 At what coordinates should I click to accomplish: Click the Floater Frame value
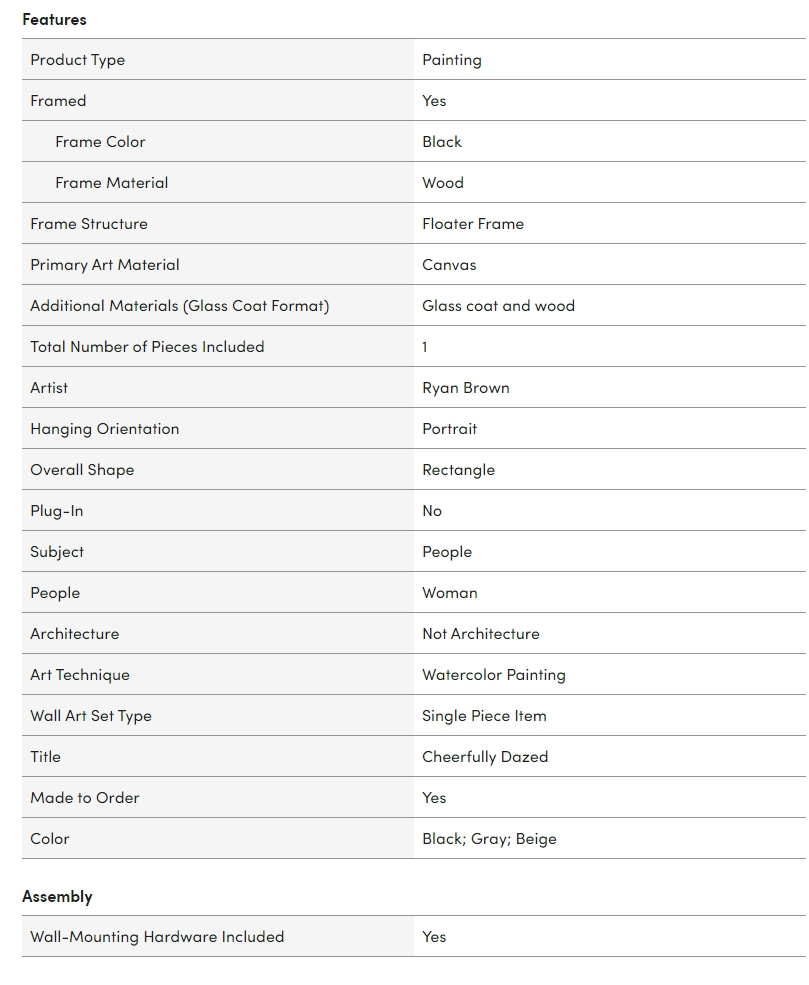[472, 224]
